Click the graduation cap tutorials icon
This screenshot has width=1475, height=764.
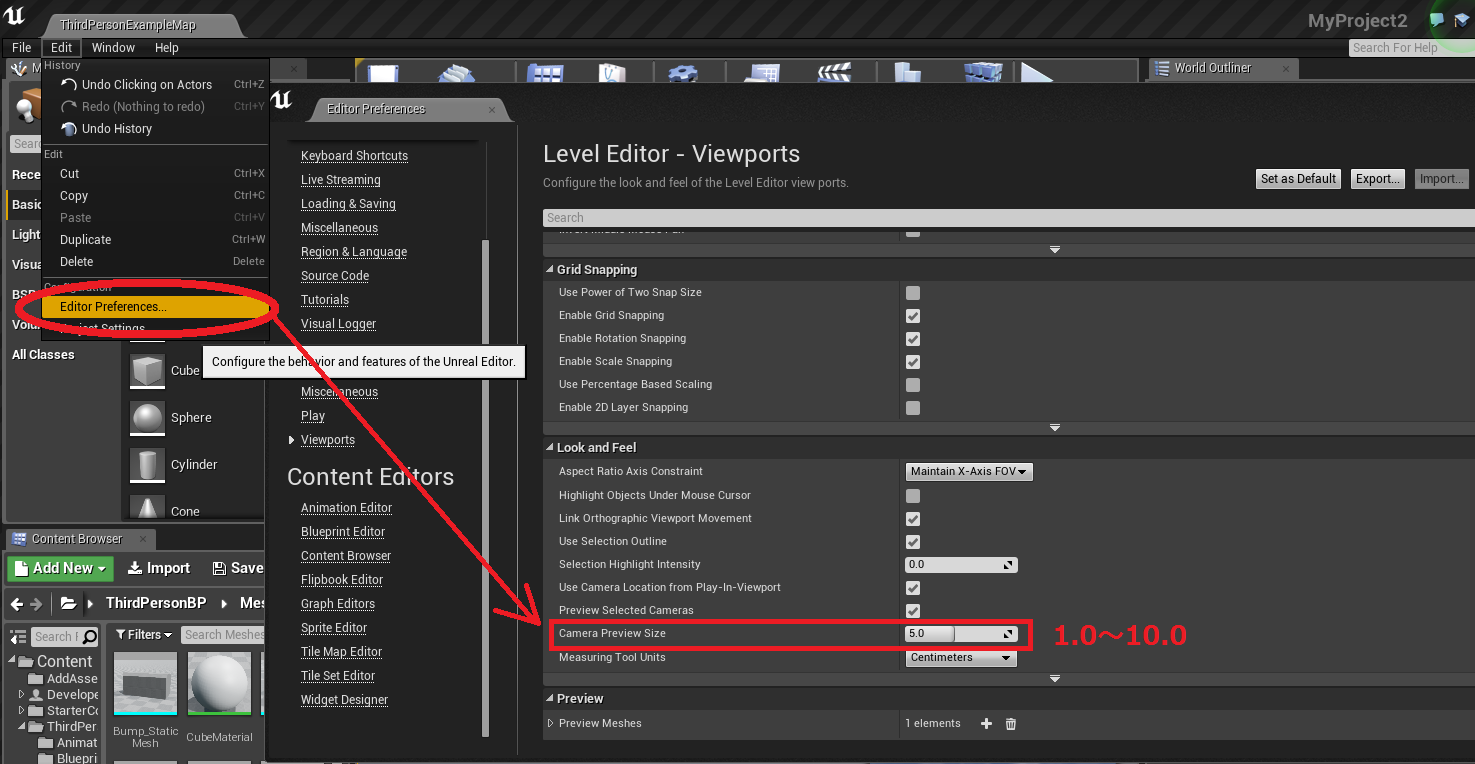[1462, 20]
